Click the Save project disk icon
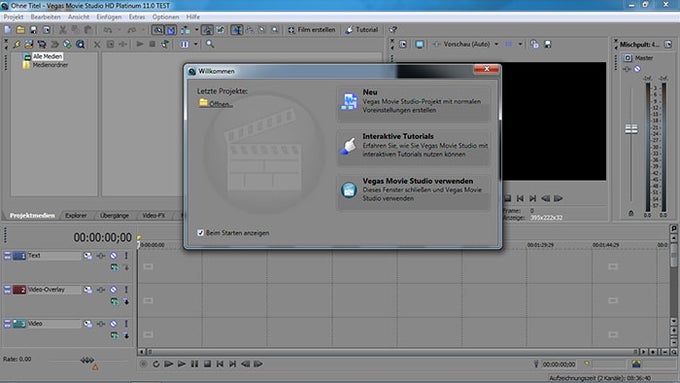680x383 pixels. [33, 29]
